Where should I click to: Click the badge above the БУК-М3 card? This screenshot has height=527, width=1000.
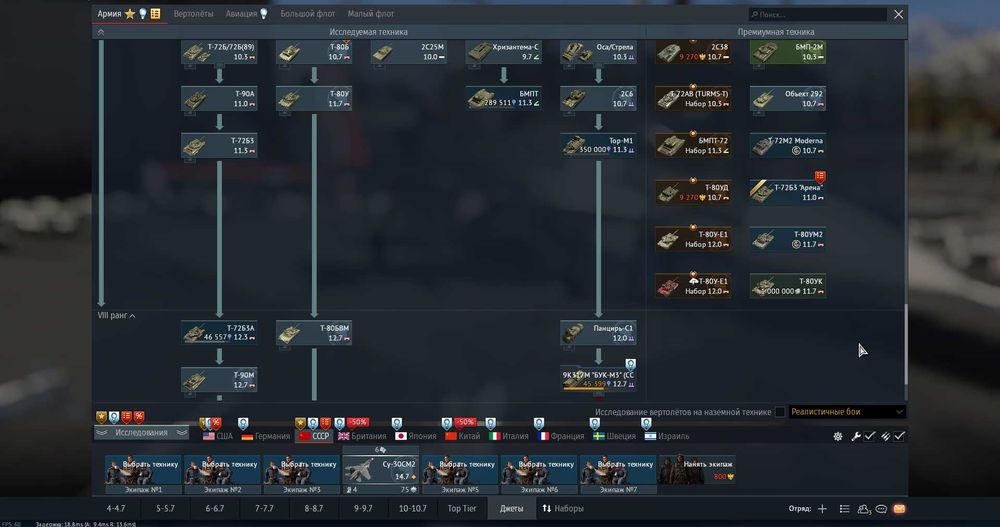click(630, 364)
